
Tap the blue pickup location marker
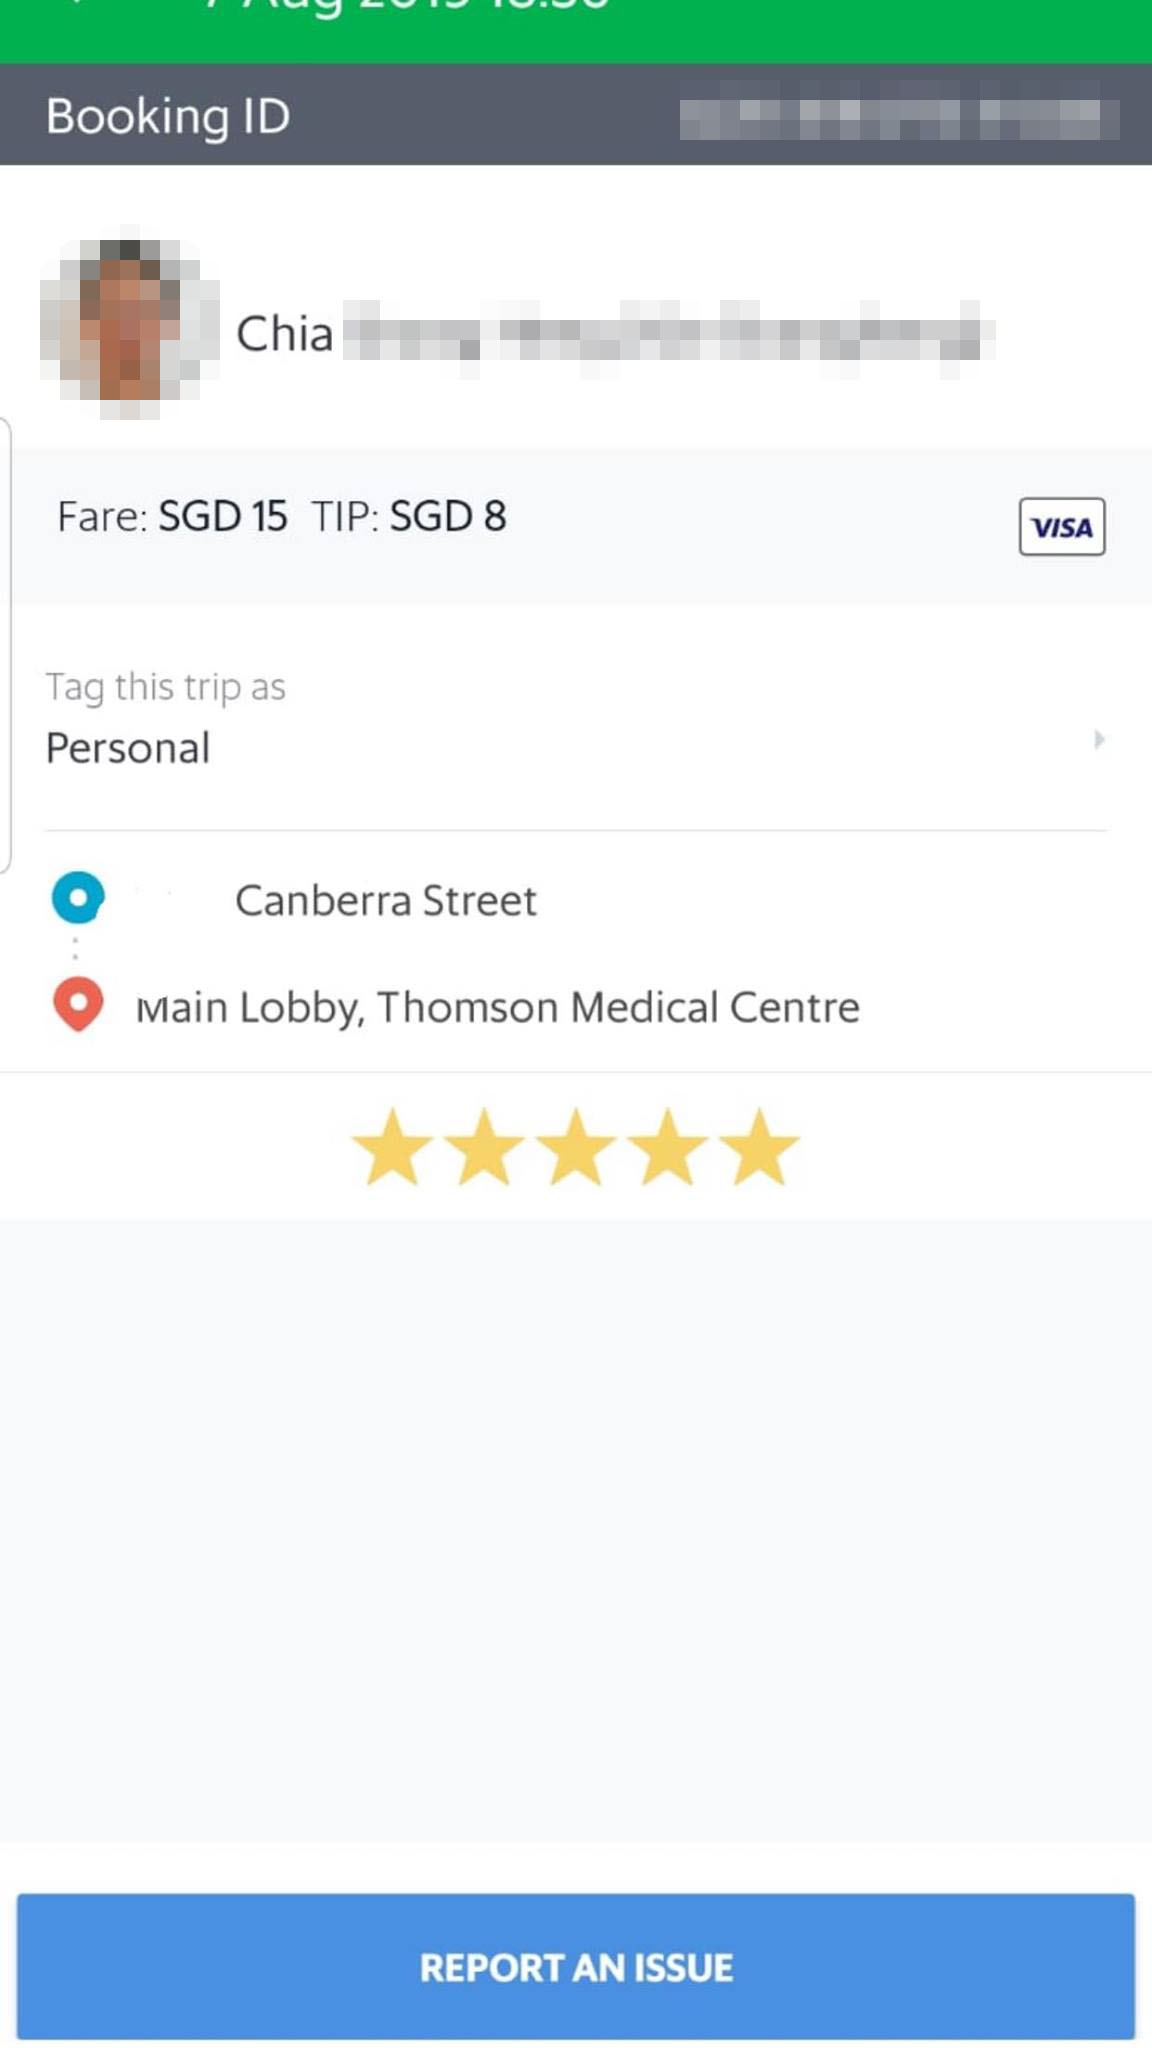[78, 896]
